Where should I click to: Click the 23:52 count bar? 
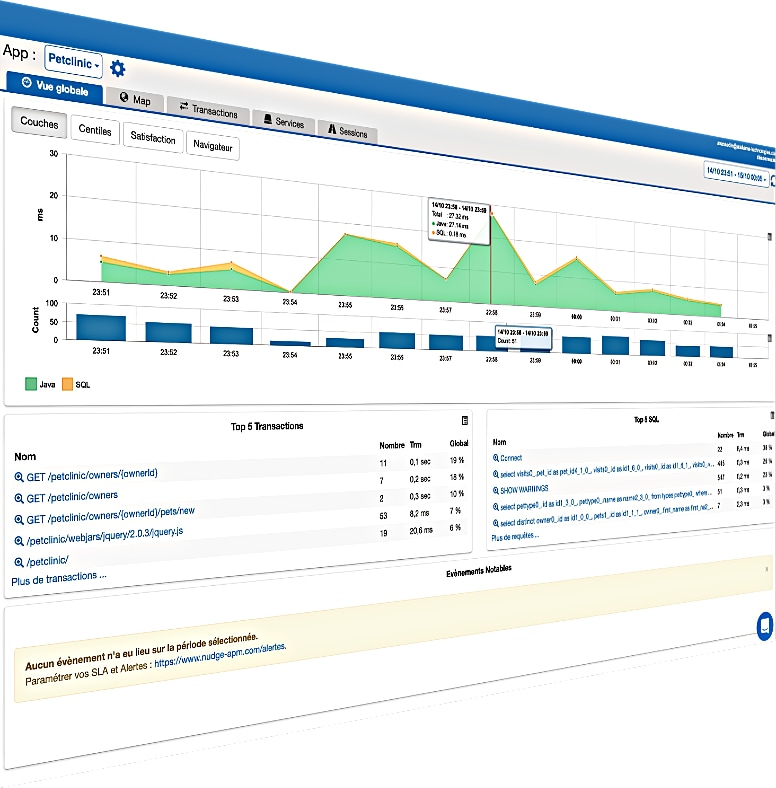[168, 333]
